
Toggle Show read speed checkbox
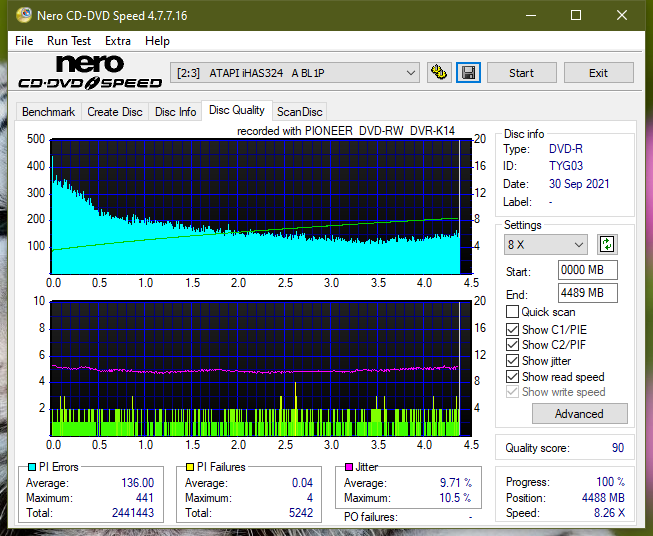click(x=512, y=376)
